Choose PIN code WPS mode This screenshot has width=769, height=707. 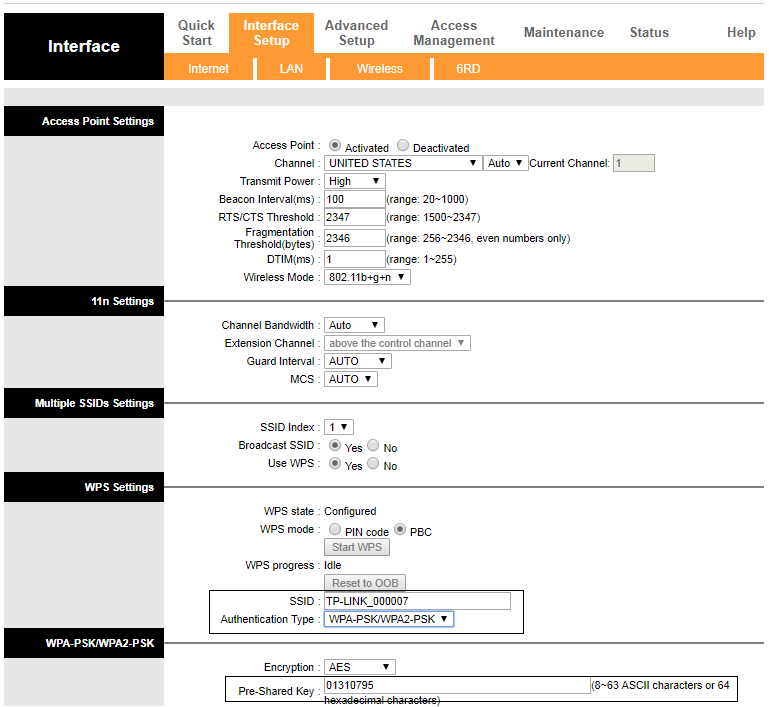click(x=334, y=530)
